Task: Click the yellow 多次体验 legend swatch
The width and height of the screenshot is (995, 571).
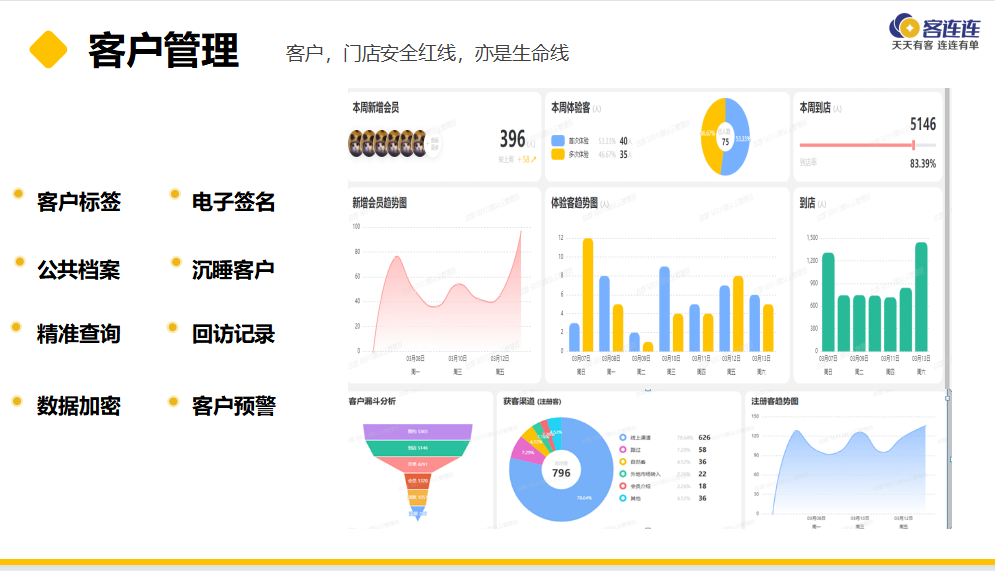Action: [558, 154]
